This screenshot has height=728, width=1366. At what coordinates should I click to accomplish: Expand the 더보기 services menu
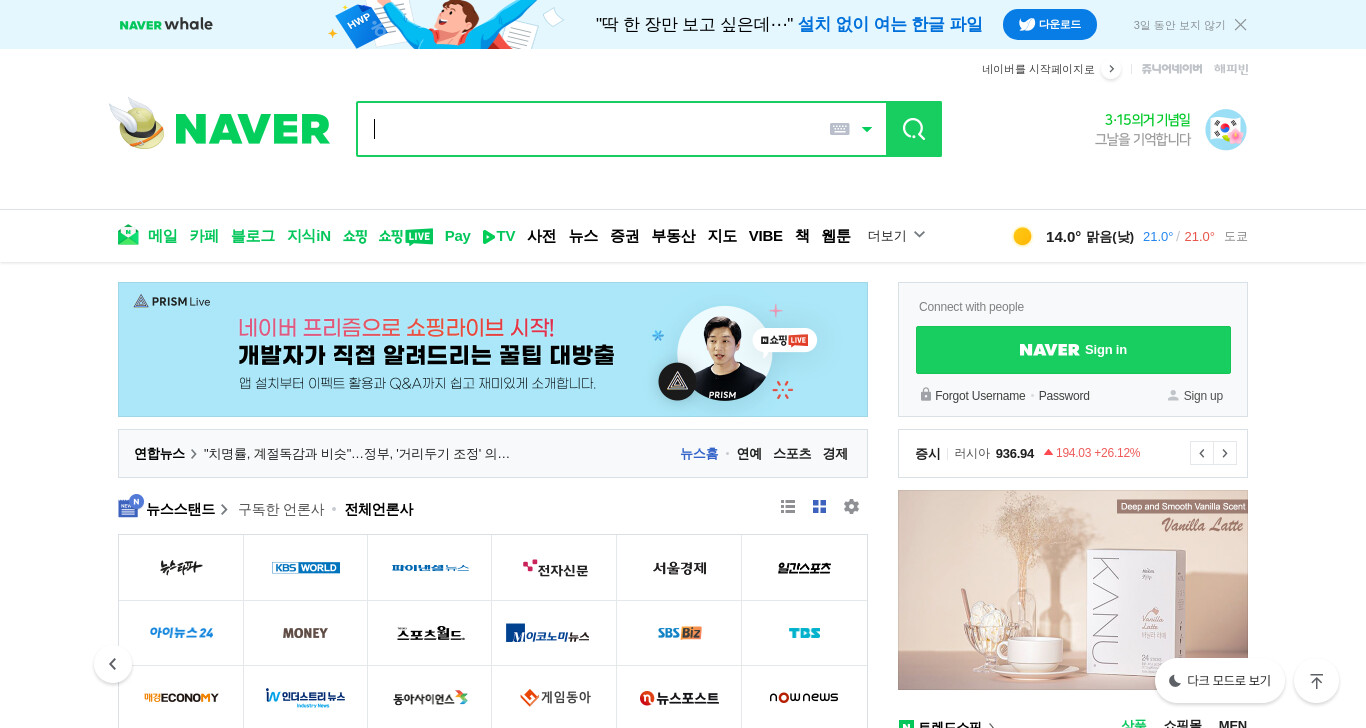pos(897,236)
